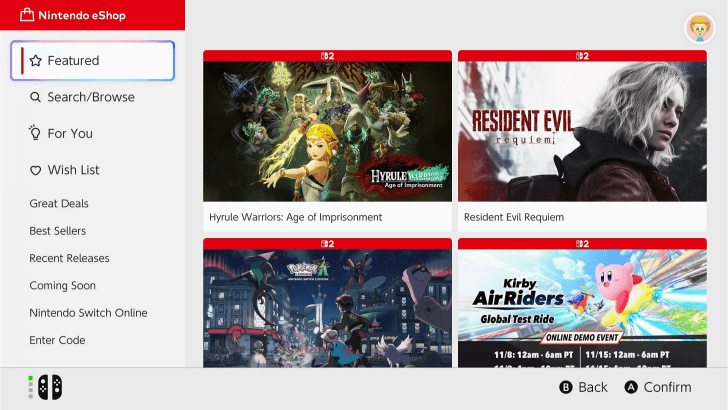Go to Best Sellers

click(58, 231)
